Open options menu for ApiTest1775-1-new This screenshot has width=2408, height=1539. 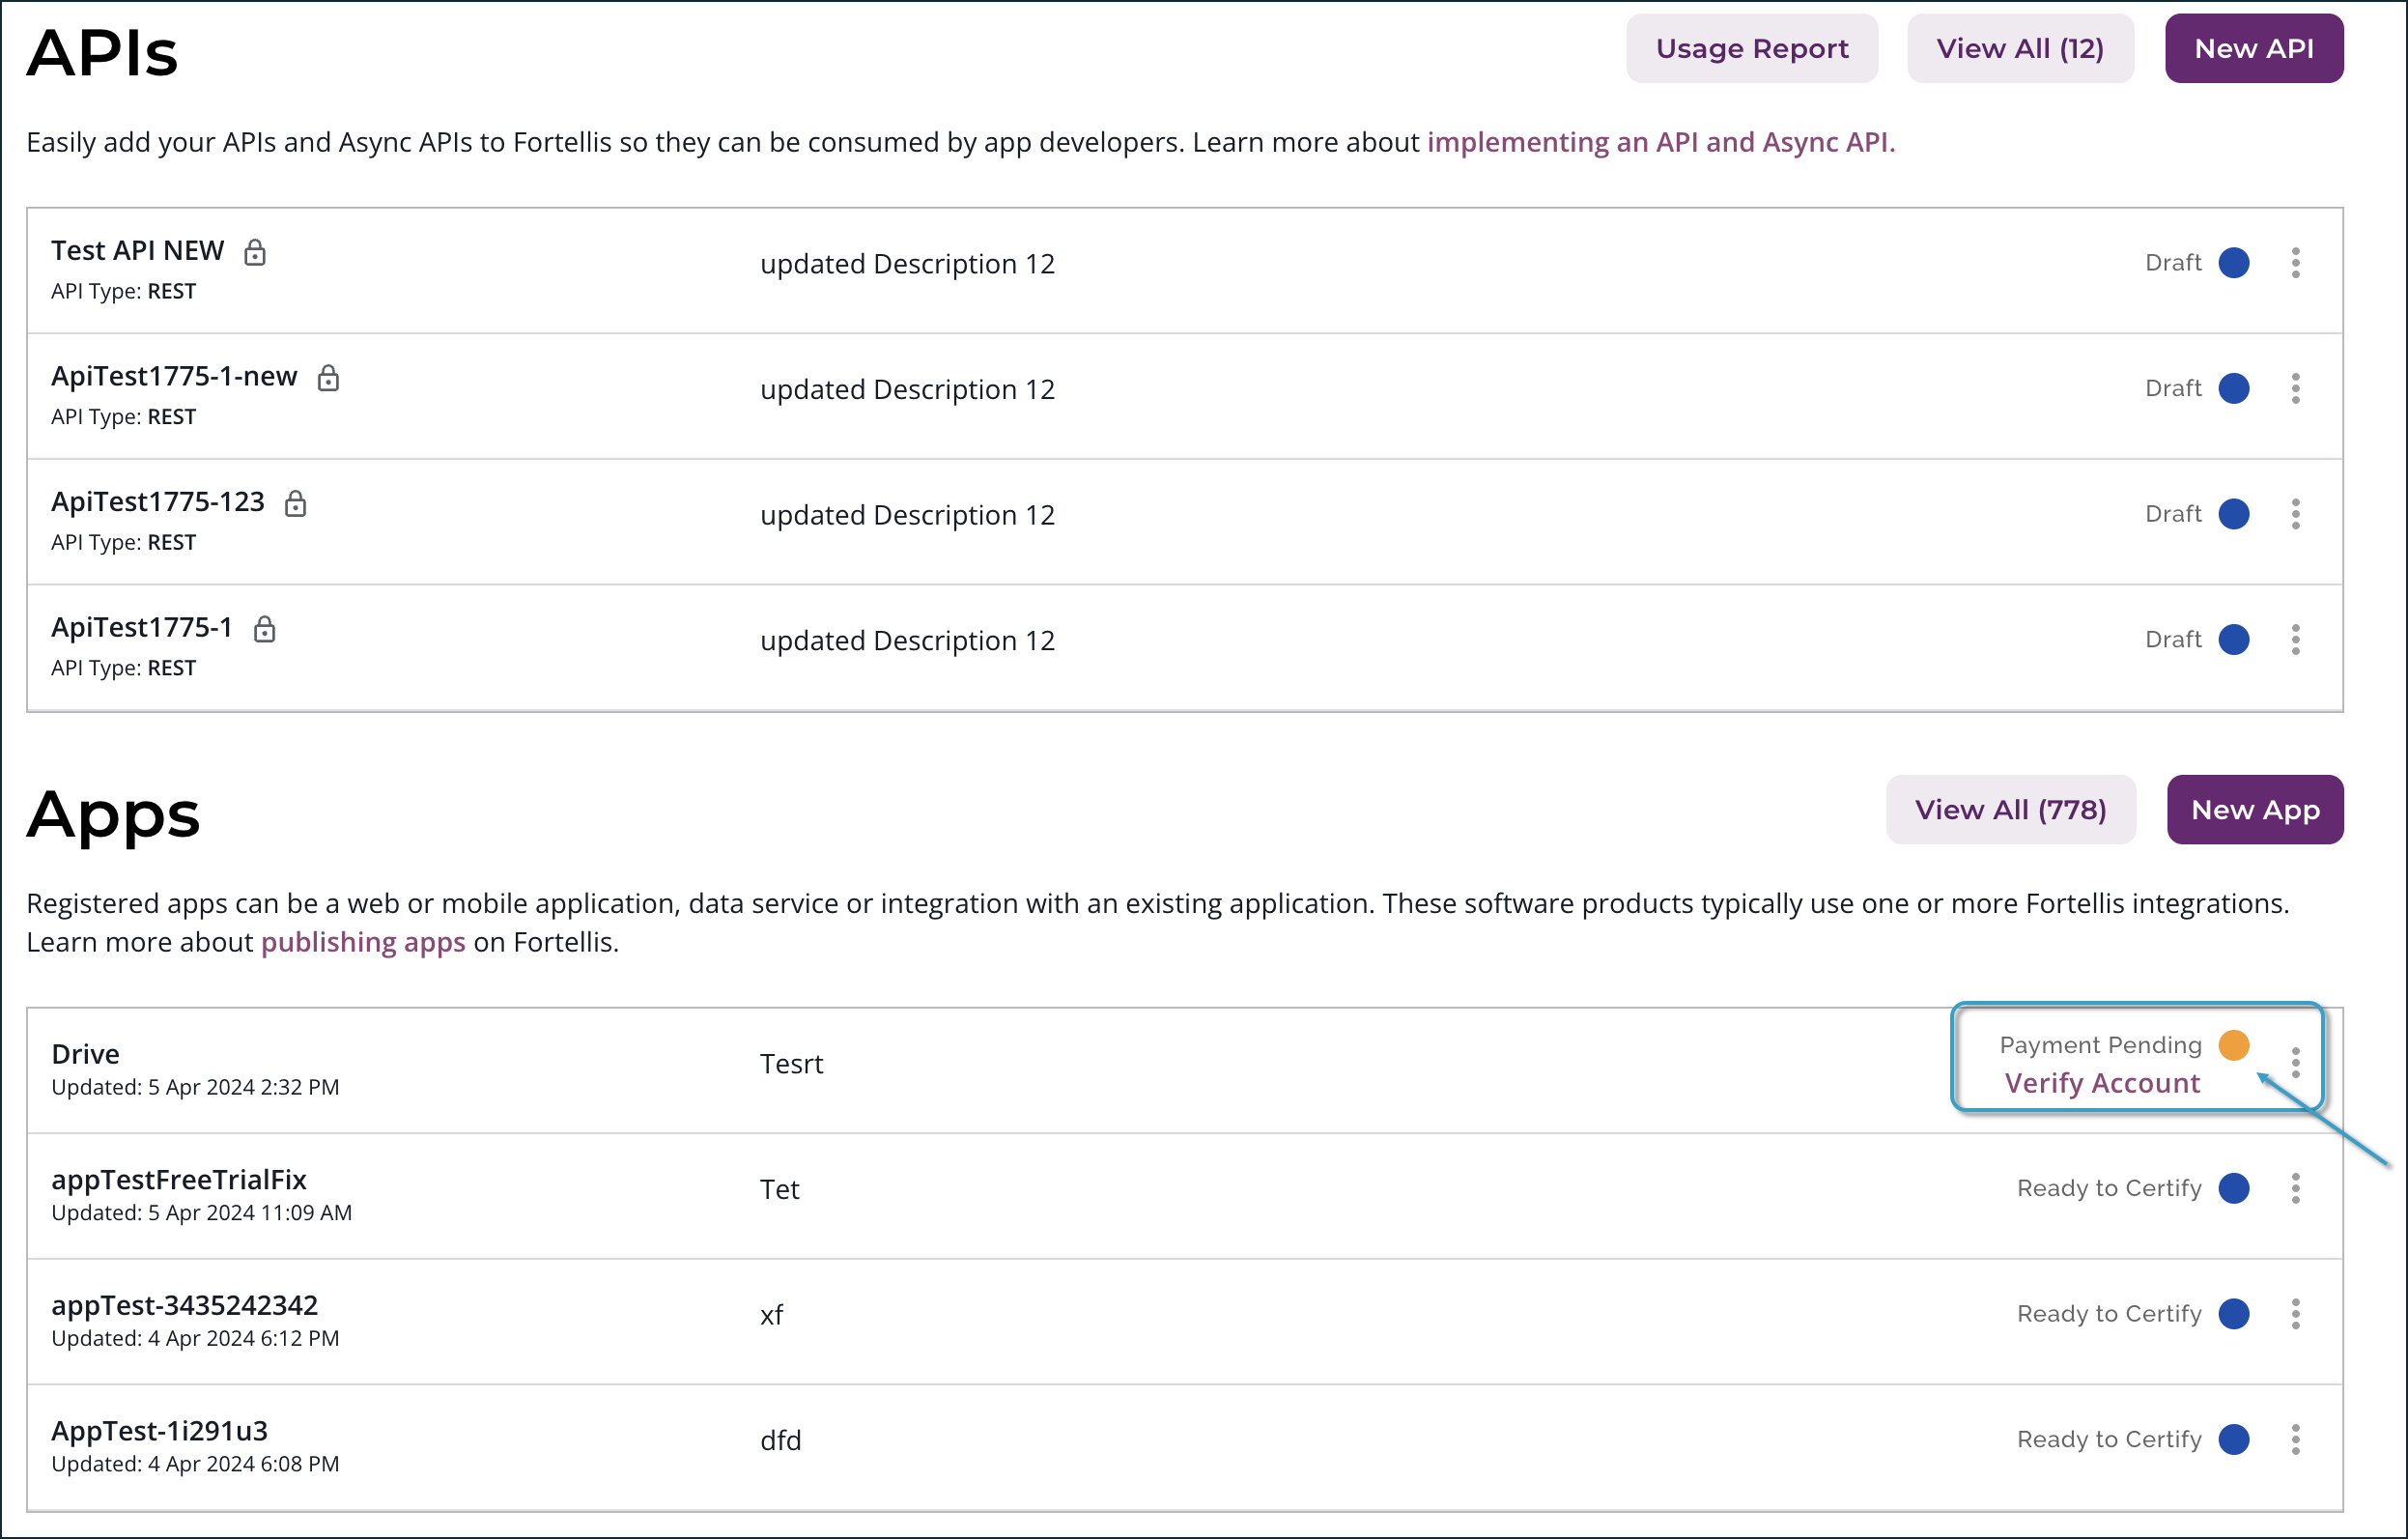(2295, 388)
